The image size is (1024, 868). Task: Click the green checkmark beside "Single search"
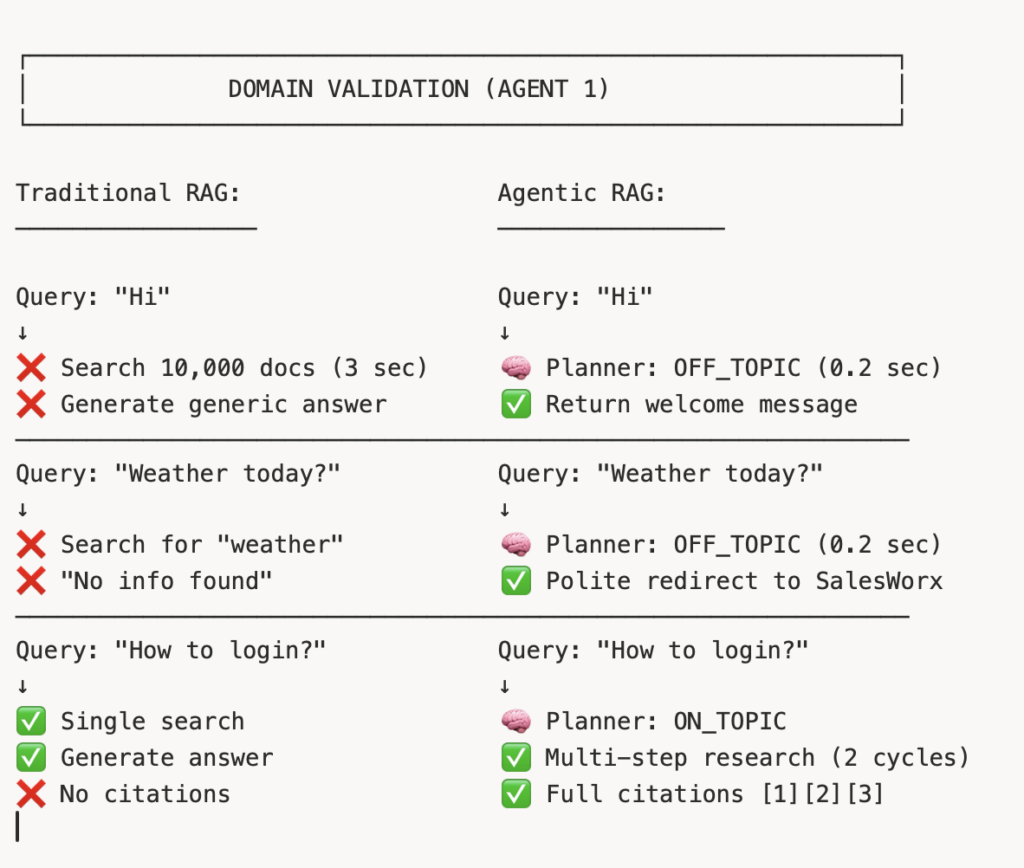point(31,721)
